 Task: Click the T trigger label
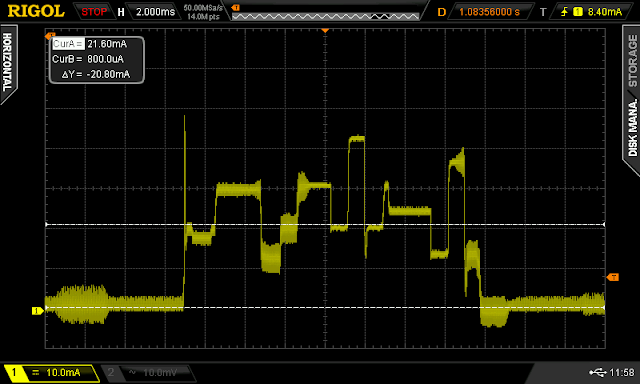(x=543, y=12)
